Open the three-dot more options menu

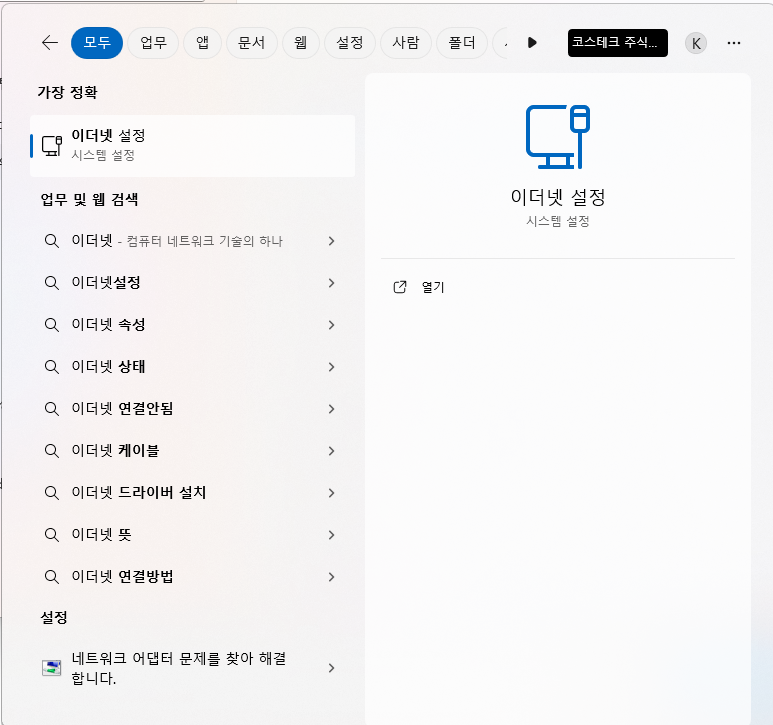pyautogui.click(x=734, y=43)
